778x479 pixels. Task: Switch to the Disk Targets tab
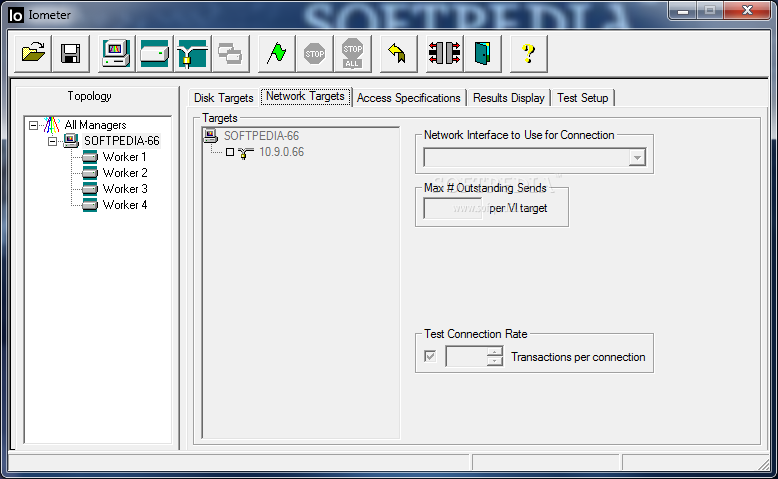tap(223, 98)
